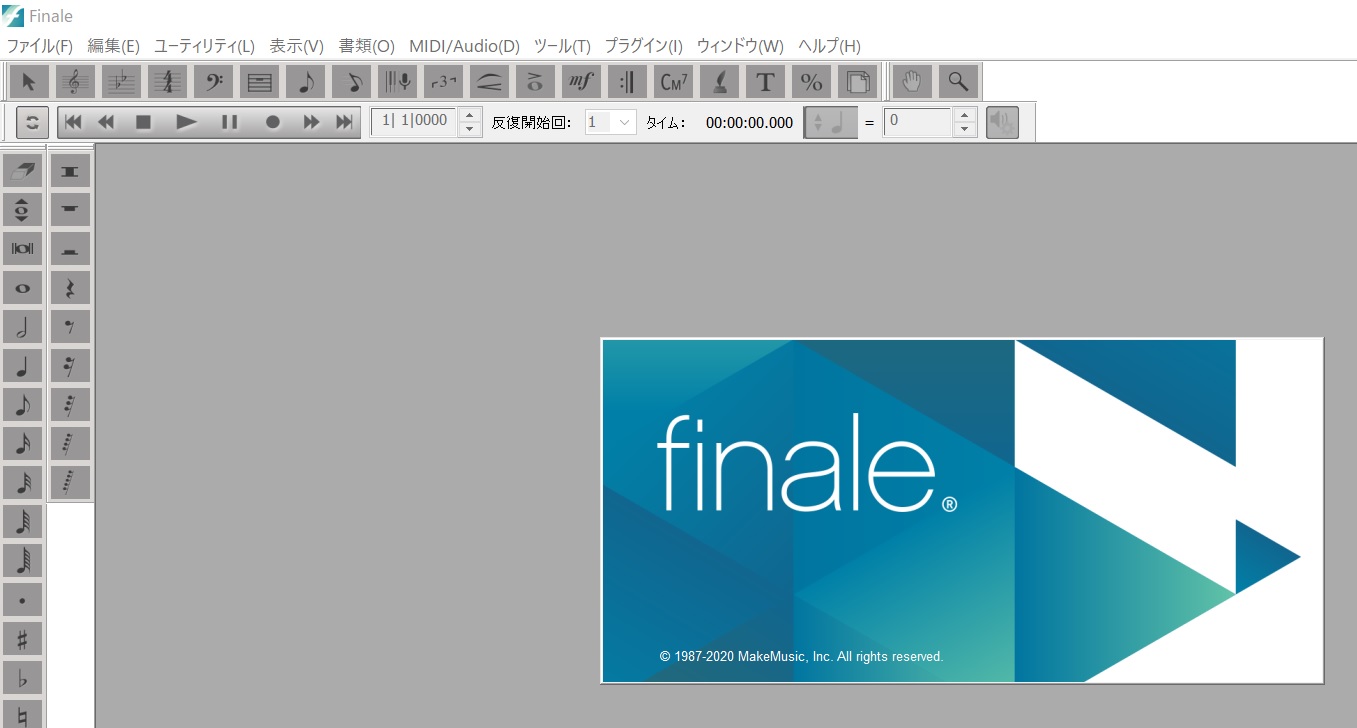The height and width of the screenshot is (728, 1357).
Task: Select the Tuplet tool
Action: click(443, 81)
